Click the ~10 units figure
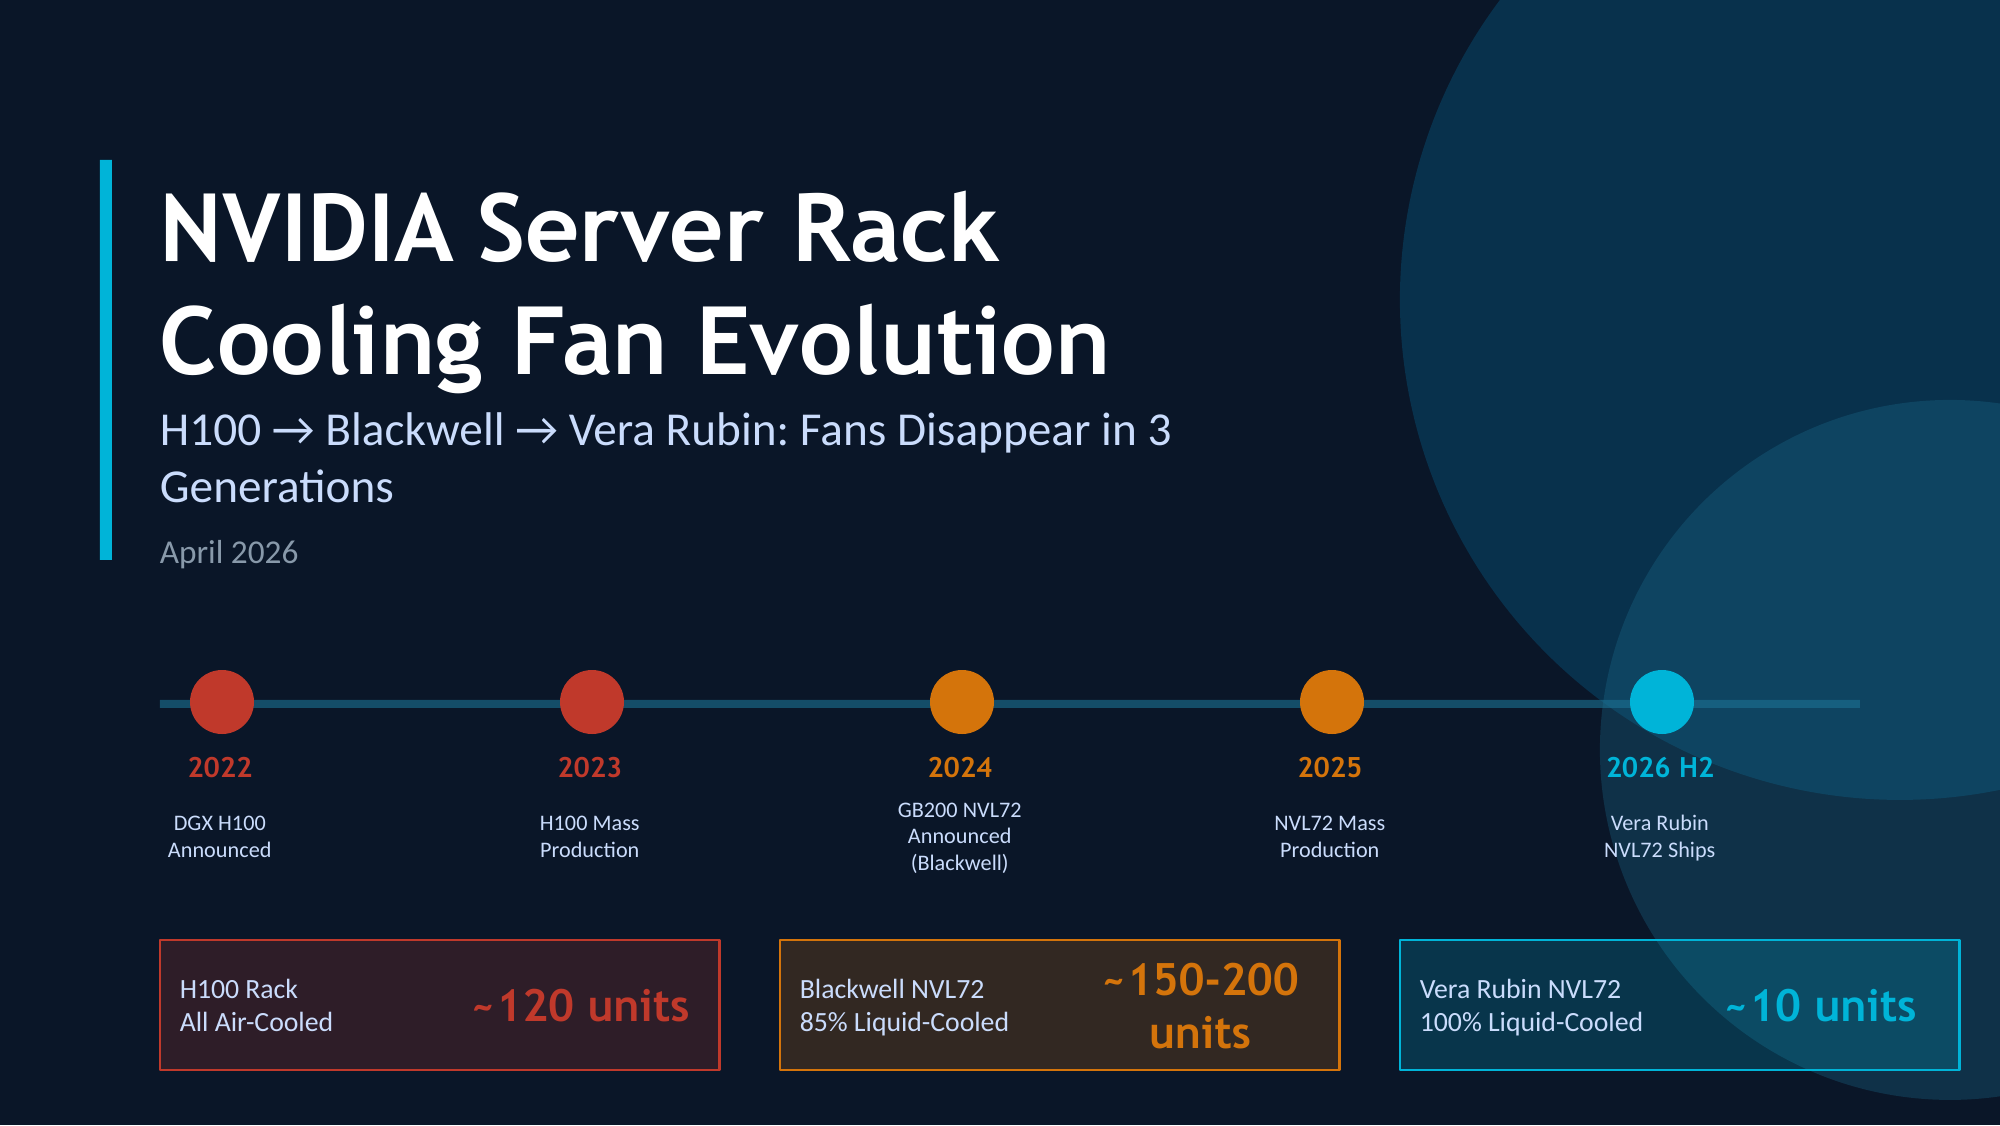The width and height of the screenshot is (2000, 1126). pyautogui.click(x=1821, y=1005)
